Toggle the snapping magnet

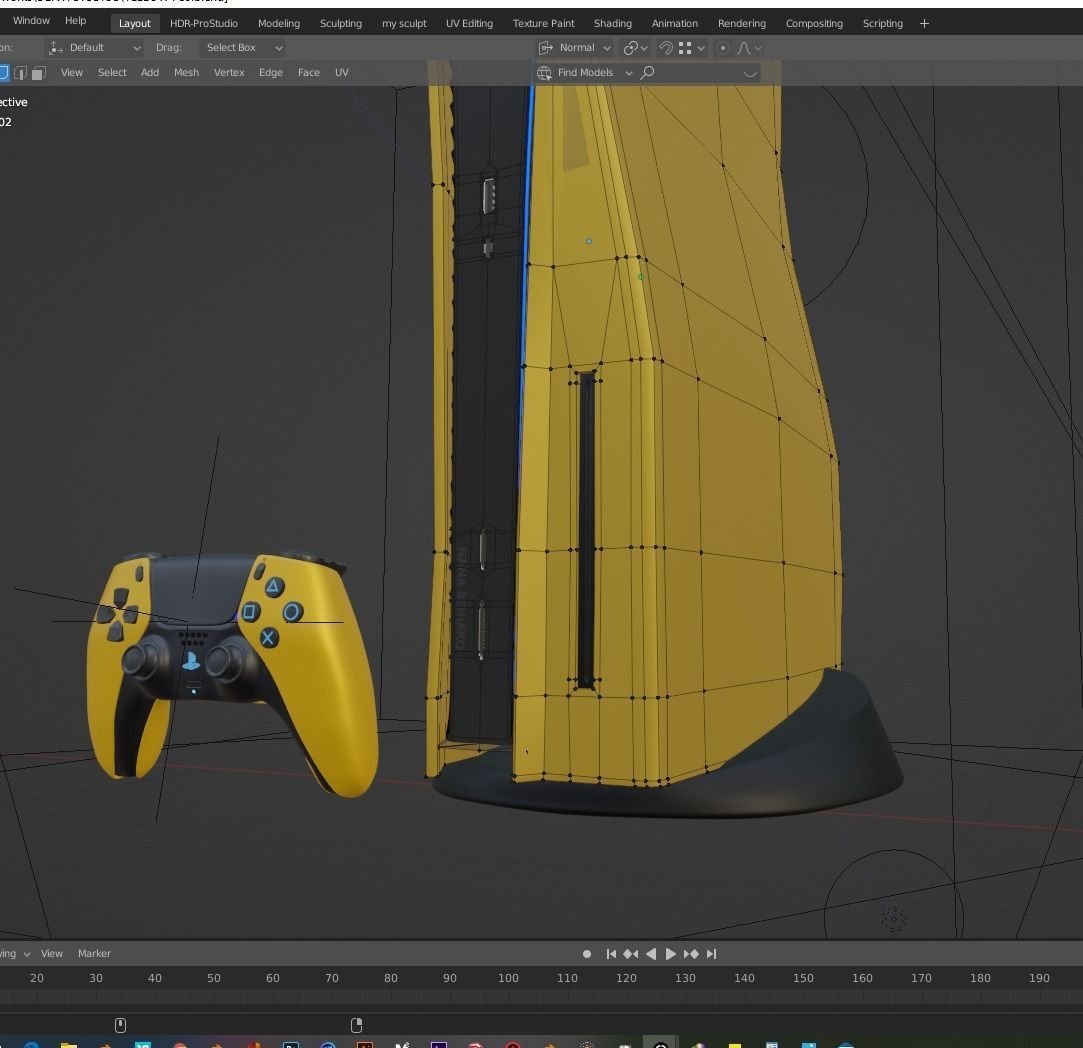point(666,48)
